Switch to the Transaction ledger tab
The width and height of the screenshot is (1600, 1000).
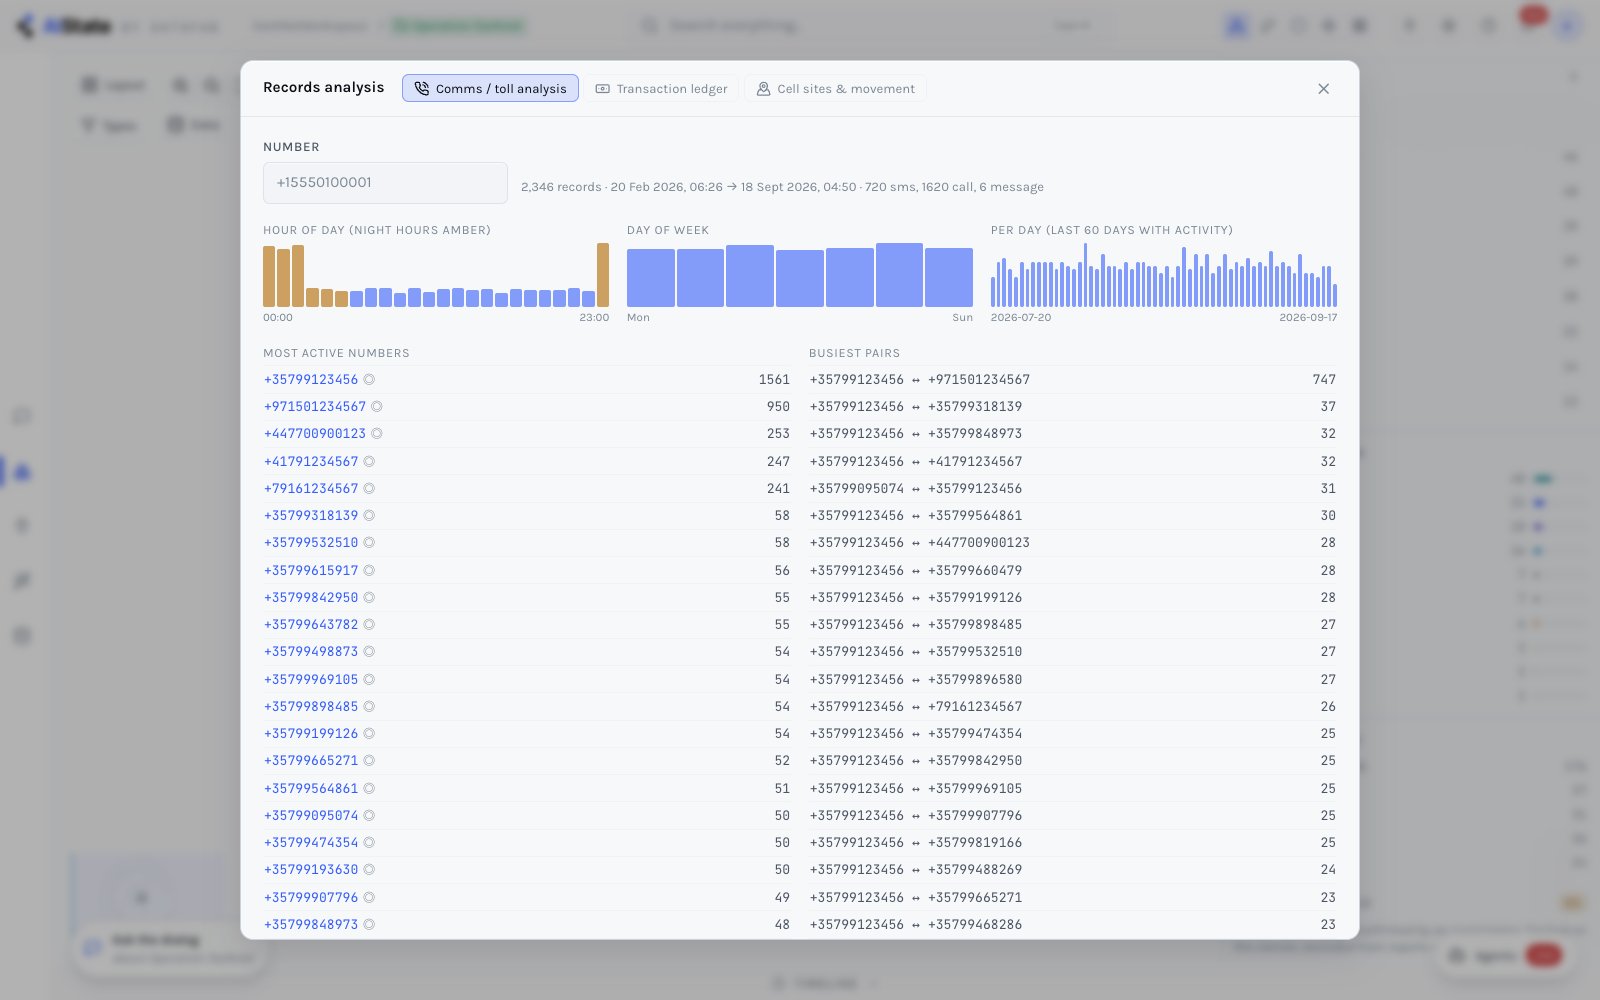pos(662,89)
